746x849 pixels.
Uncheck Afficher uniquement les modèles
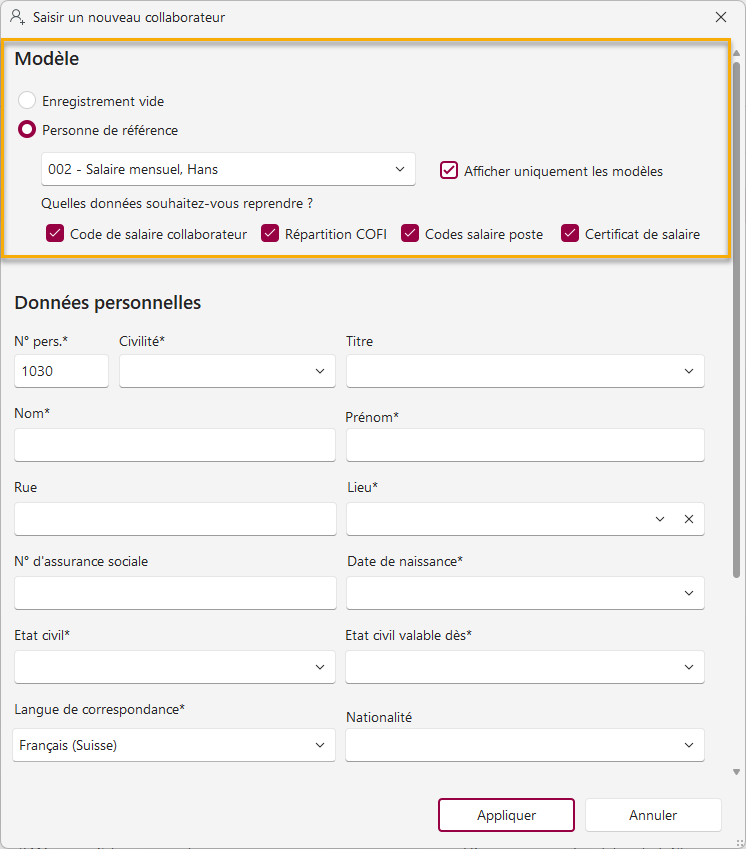pos(449,171)
